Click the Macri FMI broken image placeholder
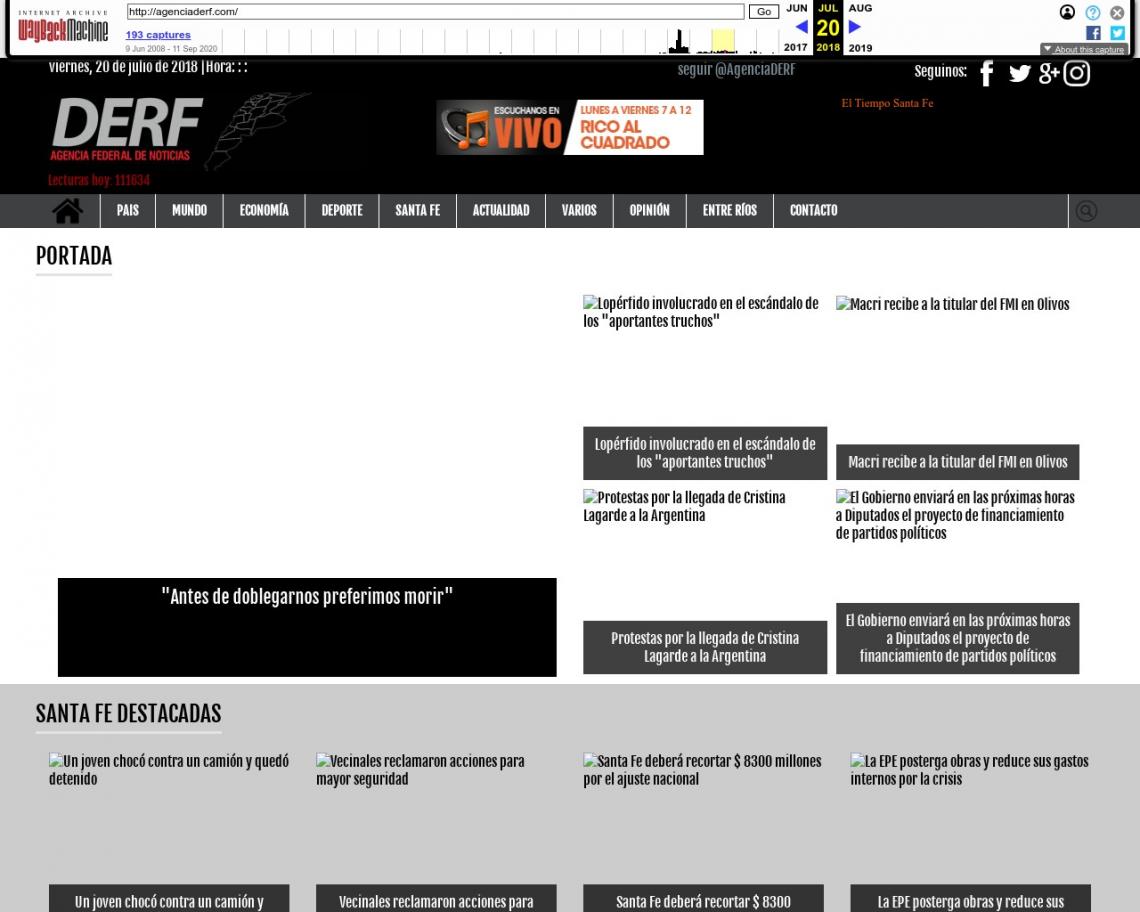Screen dimensions: 1140x912 tap(952, 304)
